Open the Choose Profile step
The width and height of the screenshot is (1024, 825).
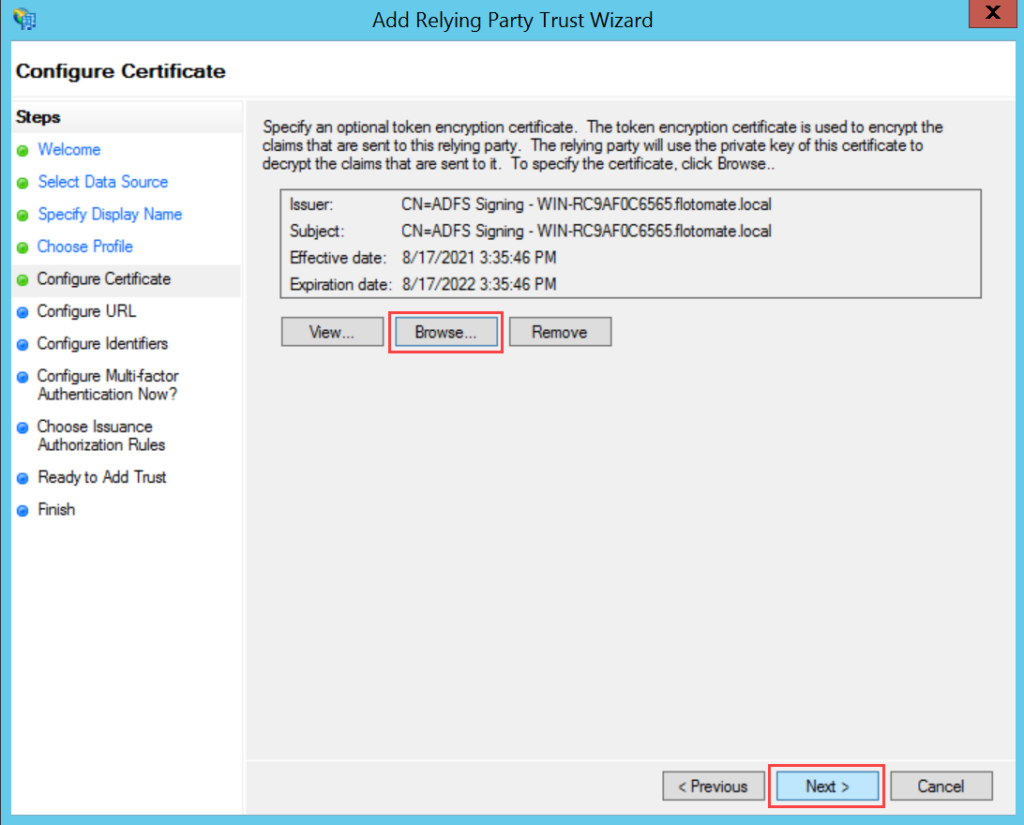pyautogui.click(x=85, y=246)
